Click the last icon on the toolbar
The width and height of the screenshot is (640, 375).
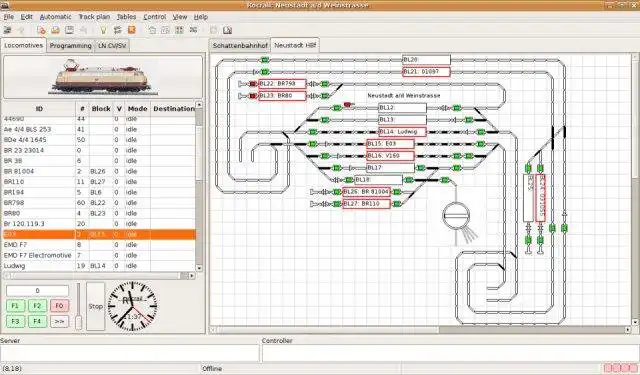pos(227,30)
